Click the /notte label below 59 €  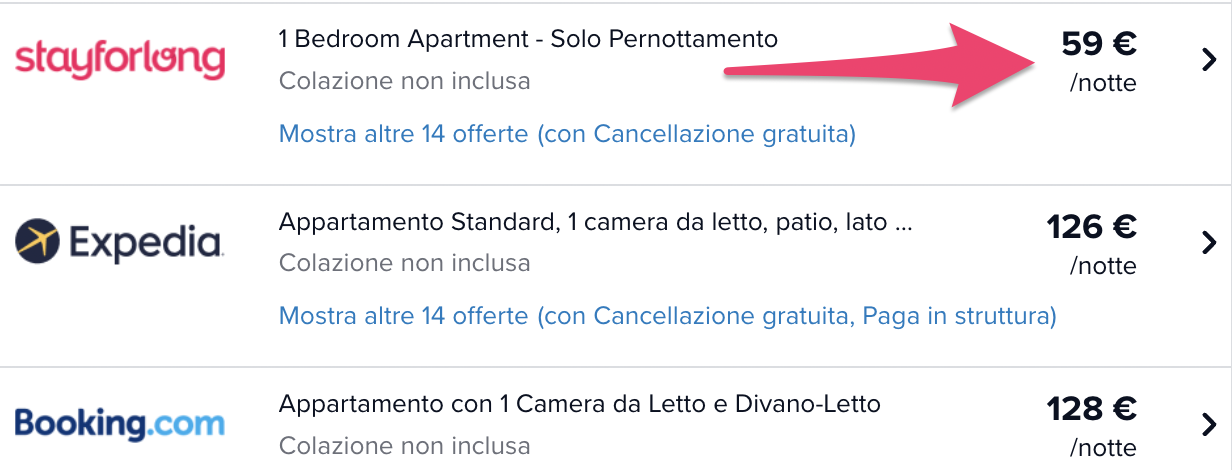coord(1103,83)
